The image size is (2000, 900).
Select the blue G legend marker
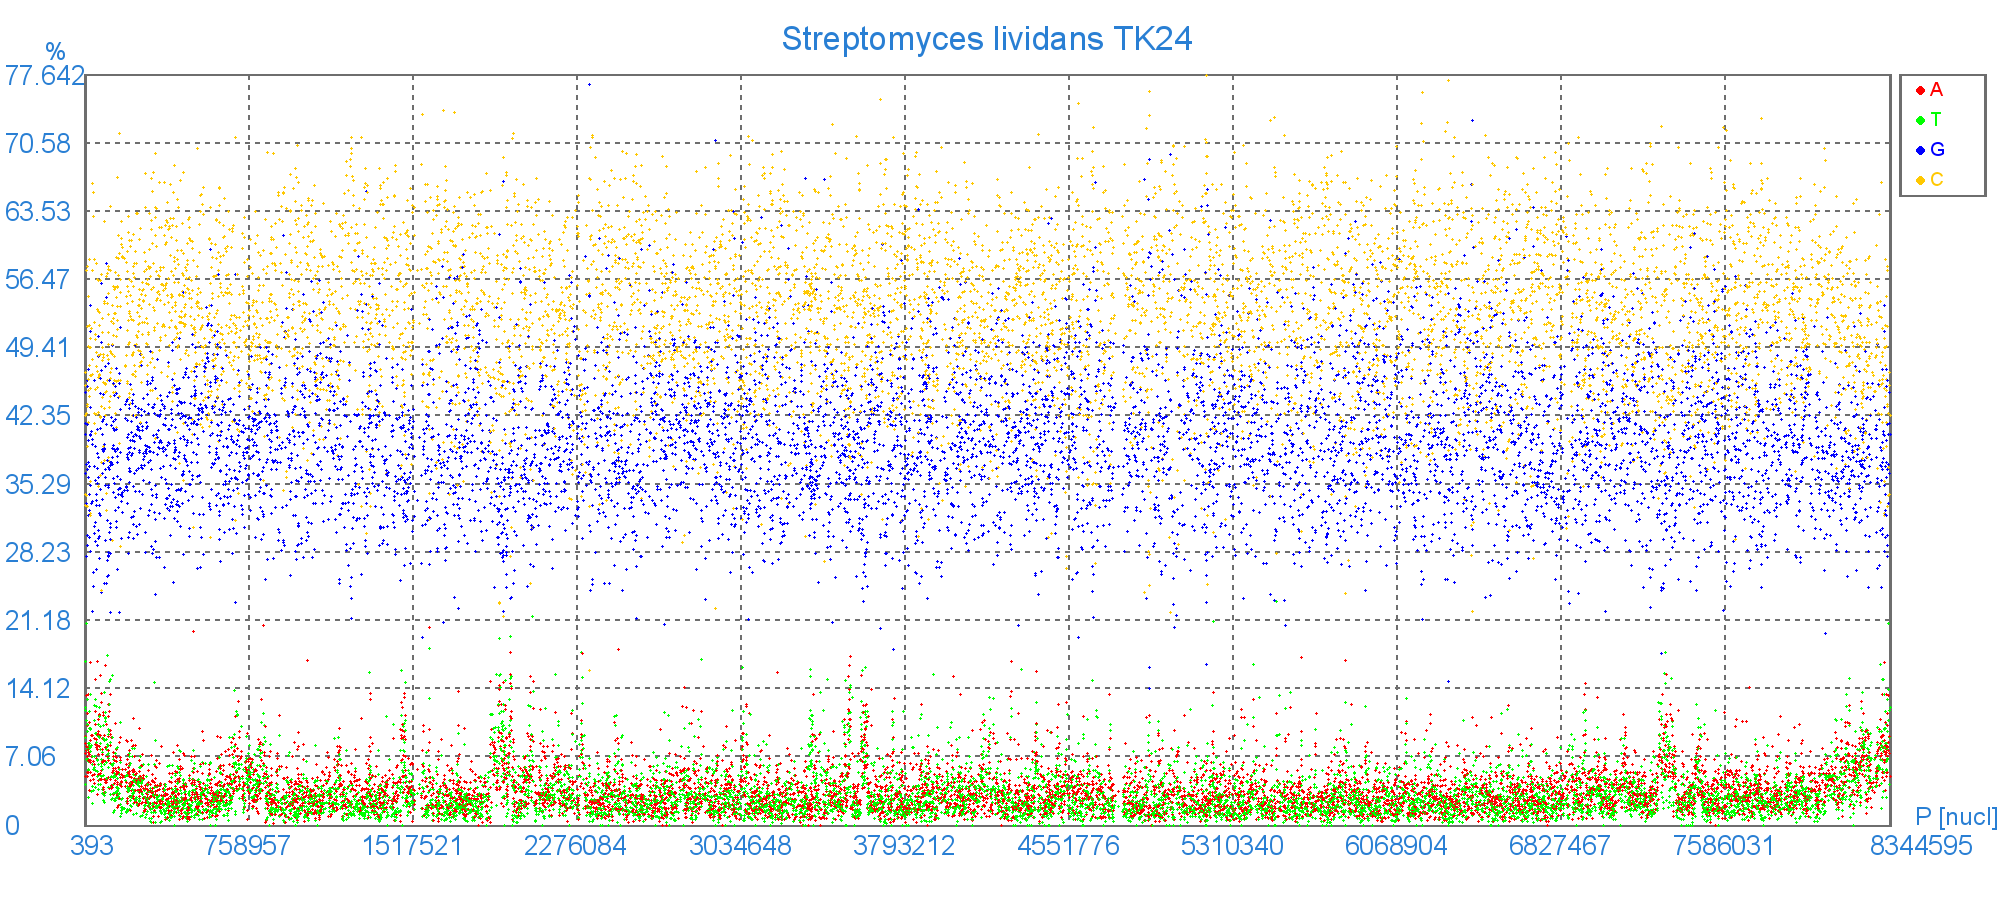(x=1920, y=150)
